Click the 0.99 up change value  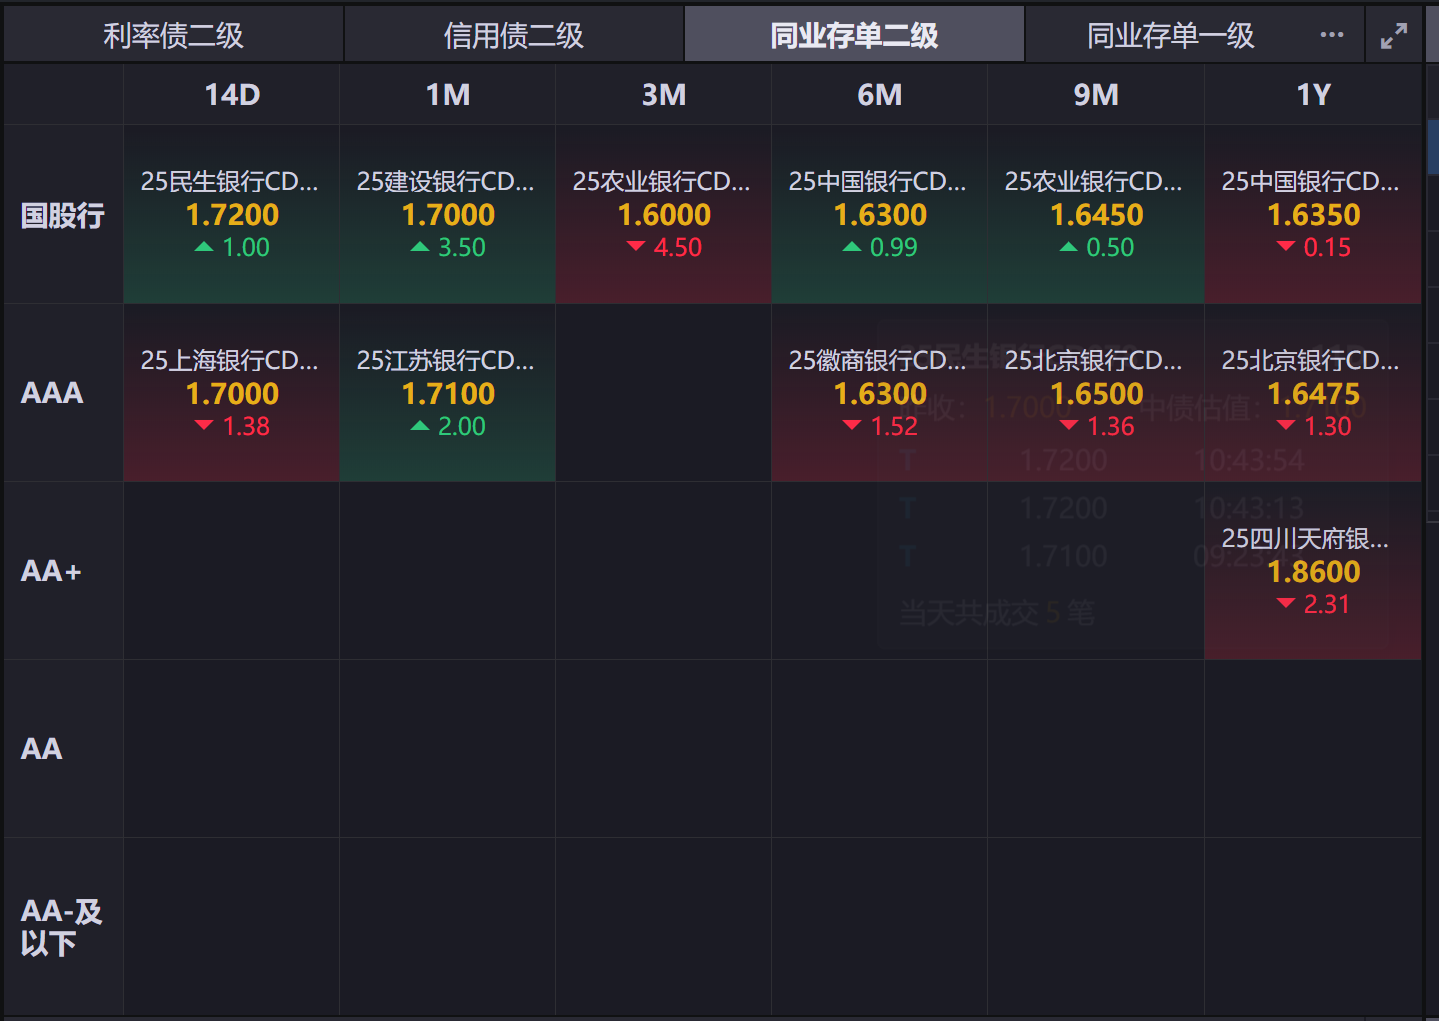pos(893,247)
